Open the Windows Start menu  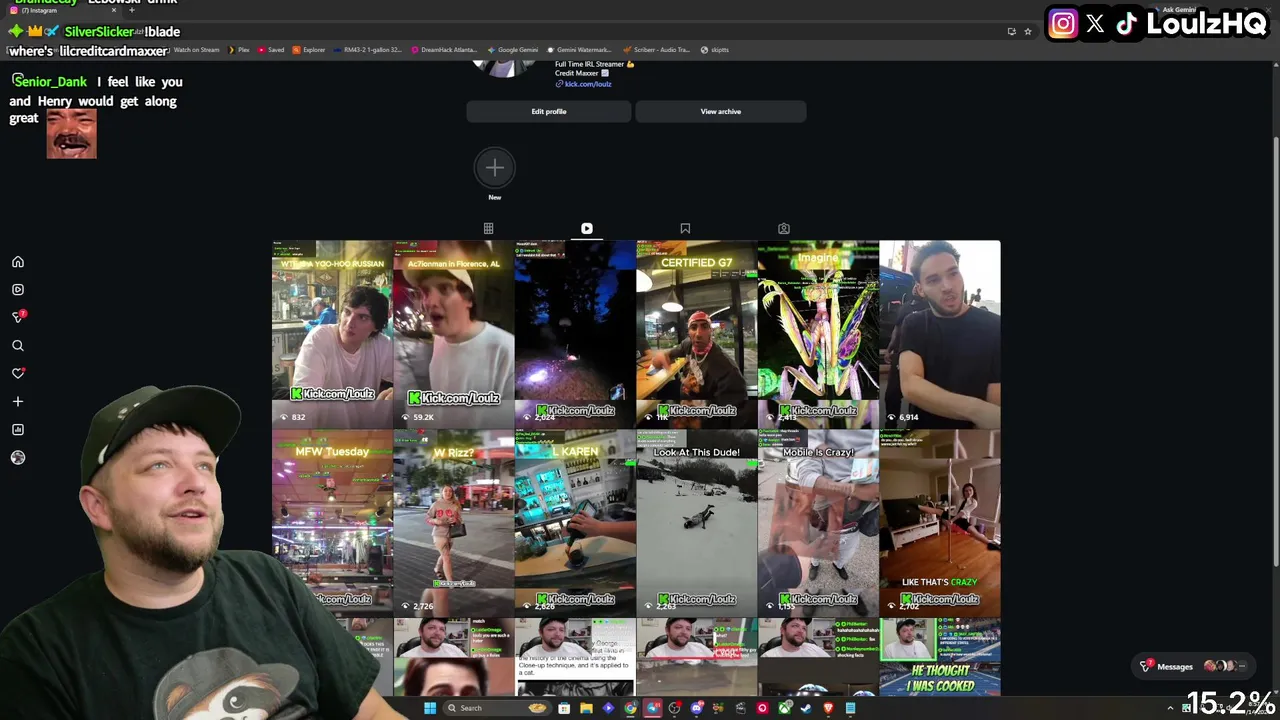pos(430,708)
